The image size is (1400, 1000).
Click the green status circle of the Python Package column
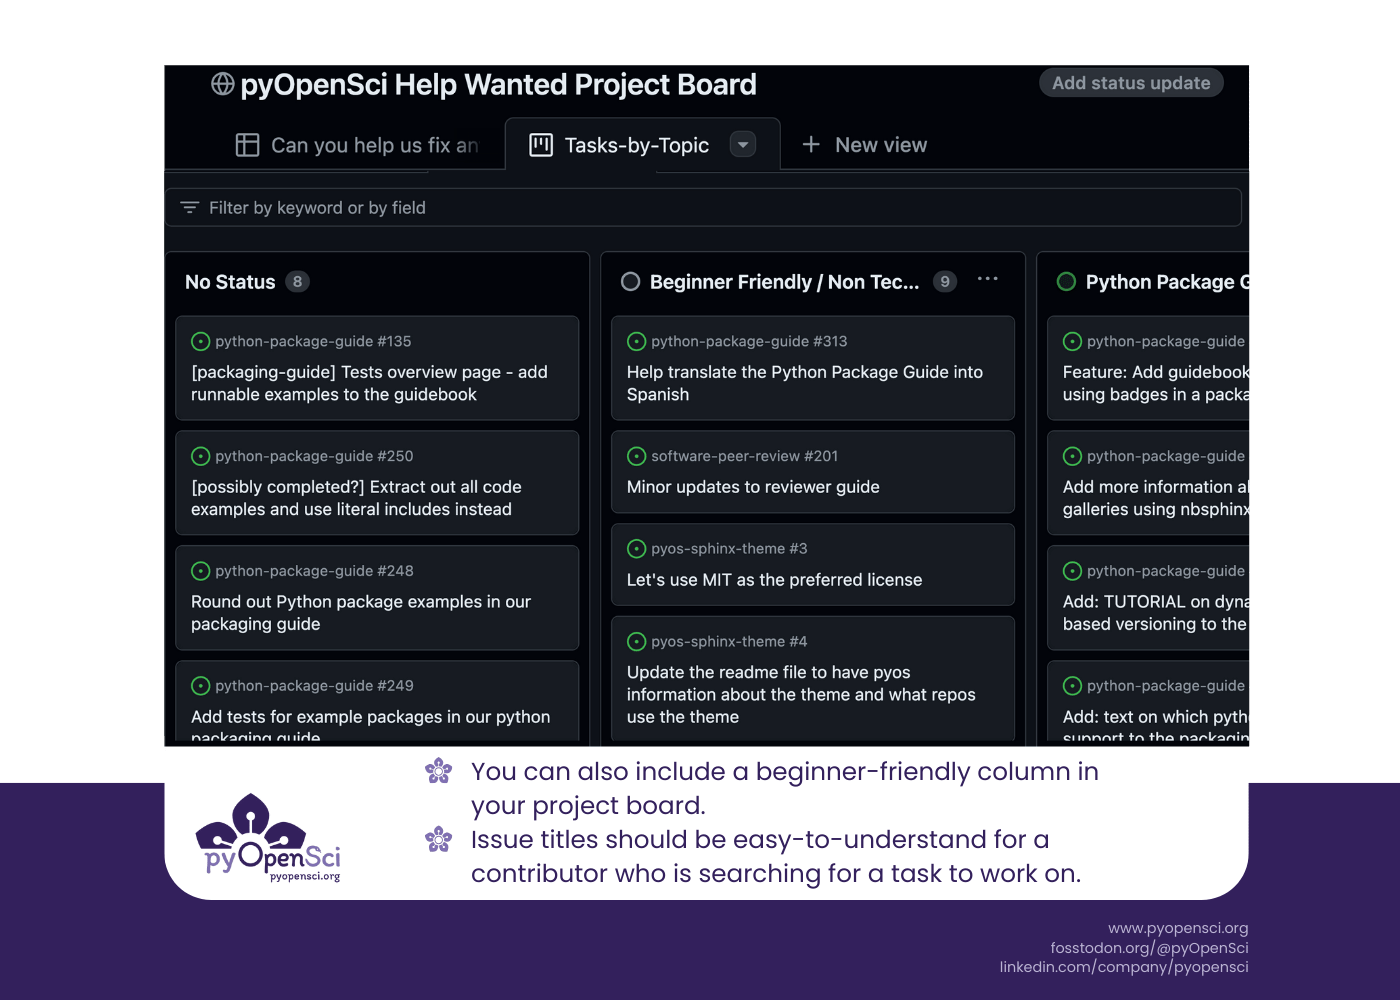[1066, 282]
